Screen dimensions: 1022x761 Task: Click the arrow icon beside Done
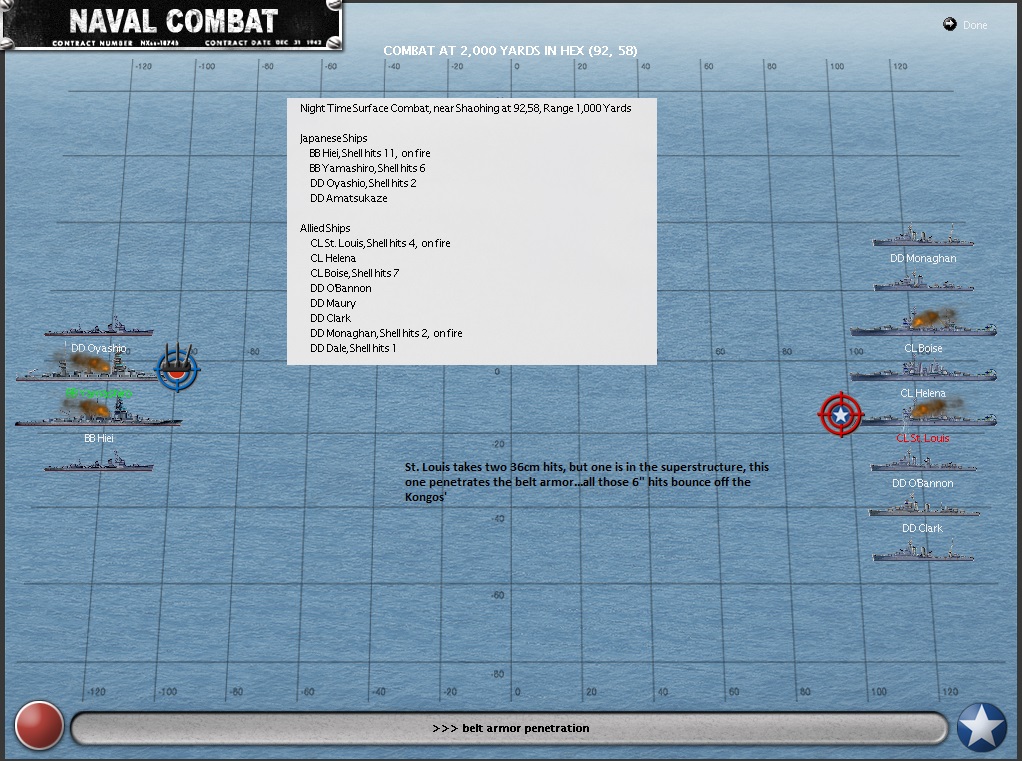click(x=950, y=25)
